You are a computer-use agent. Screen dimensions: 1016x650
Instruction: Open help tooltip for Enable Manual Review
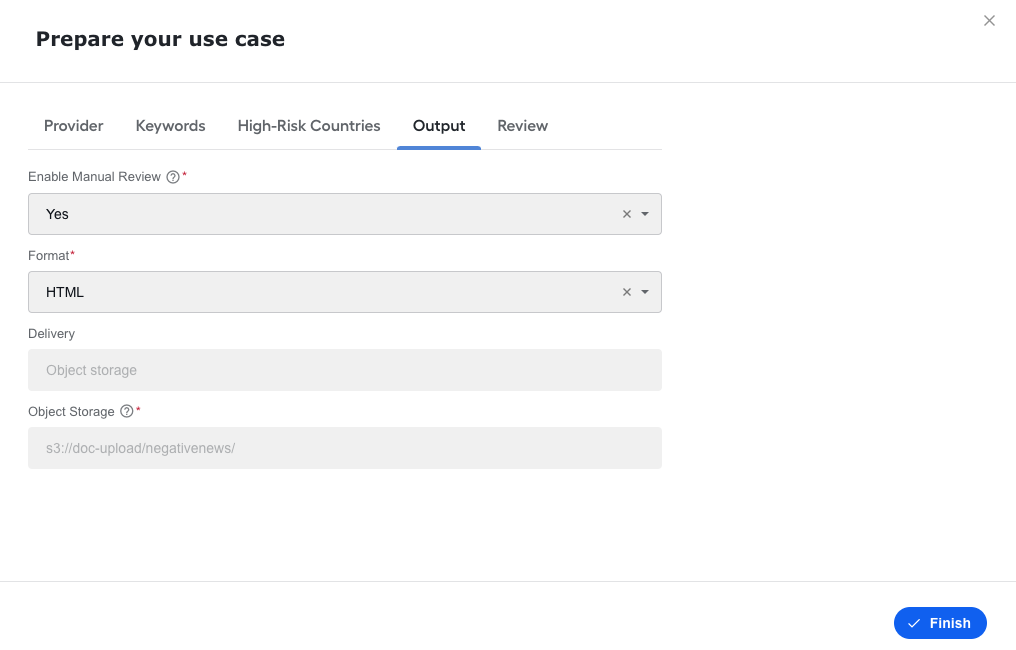pyautogui.click(x=173, y=177)
